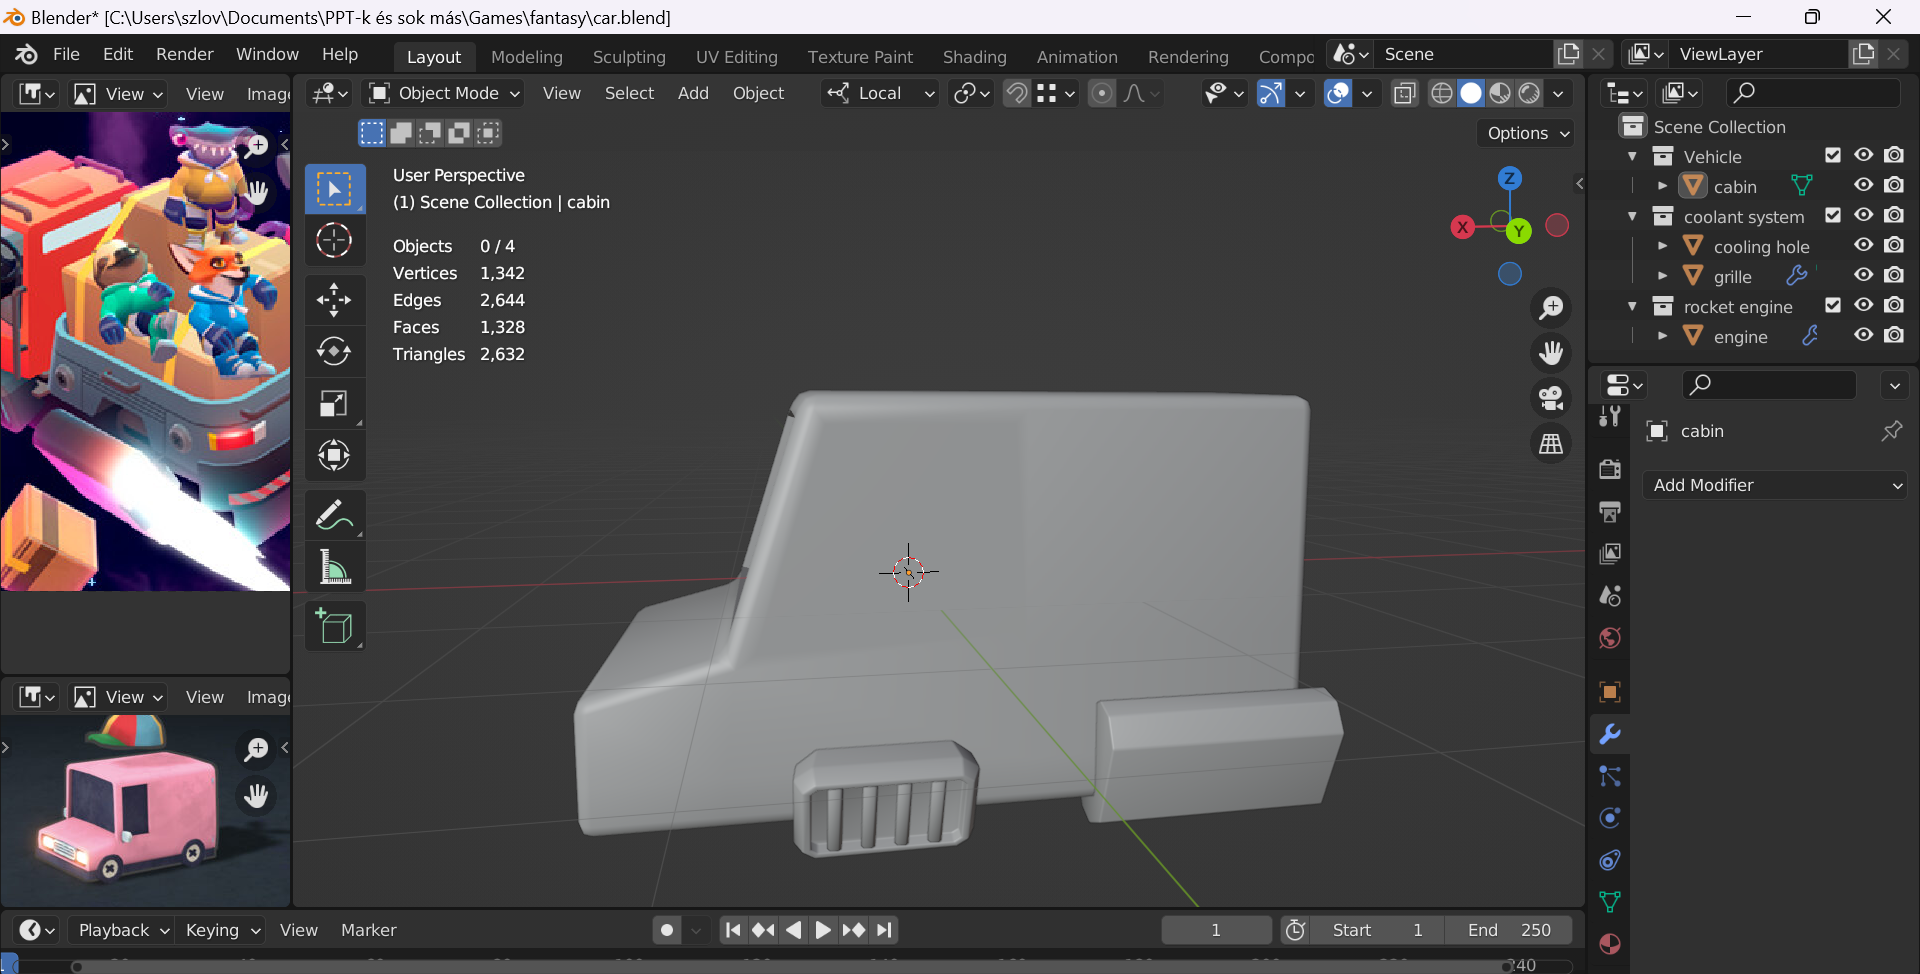
Task: Click the viewport pan hand icon
Action: coord(1551,353)
